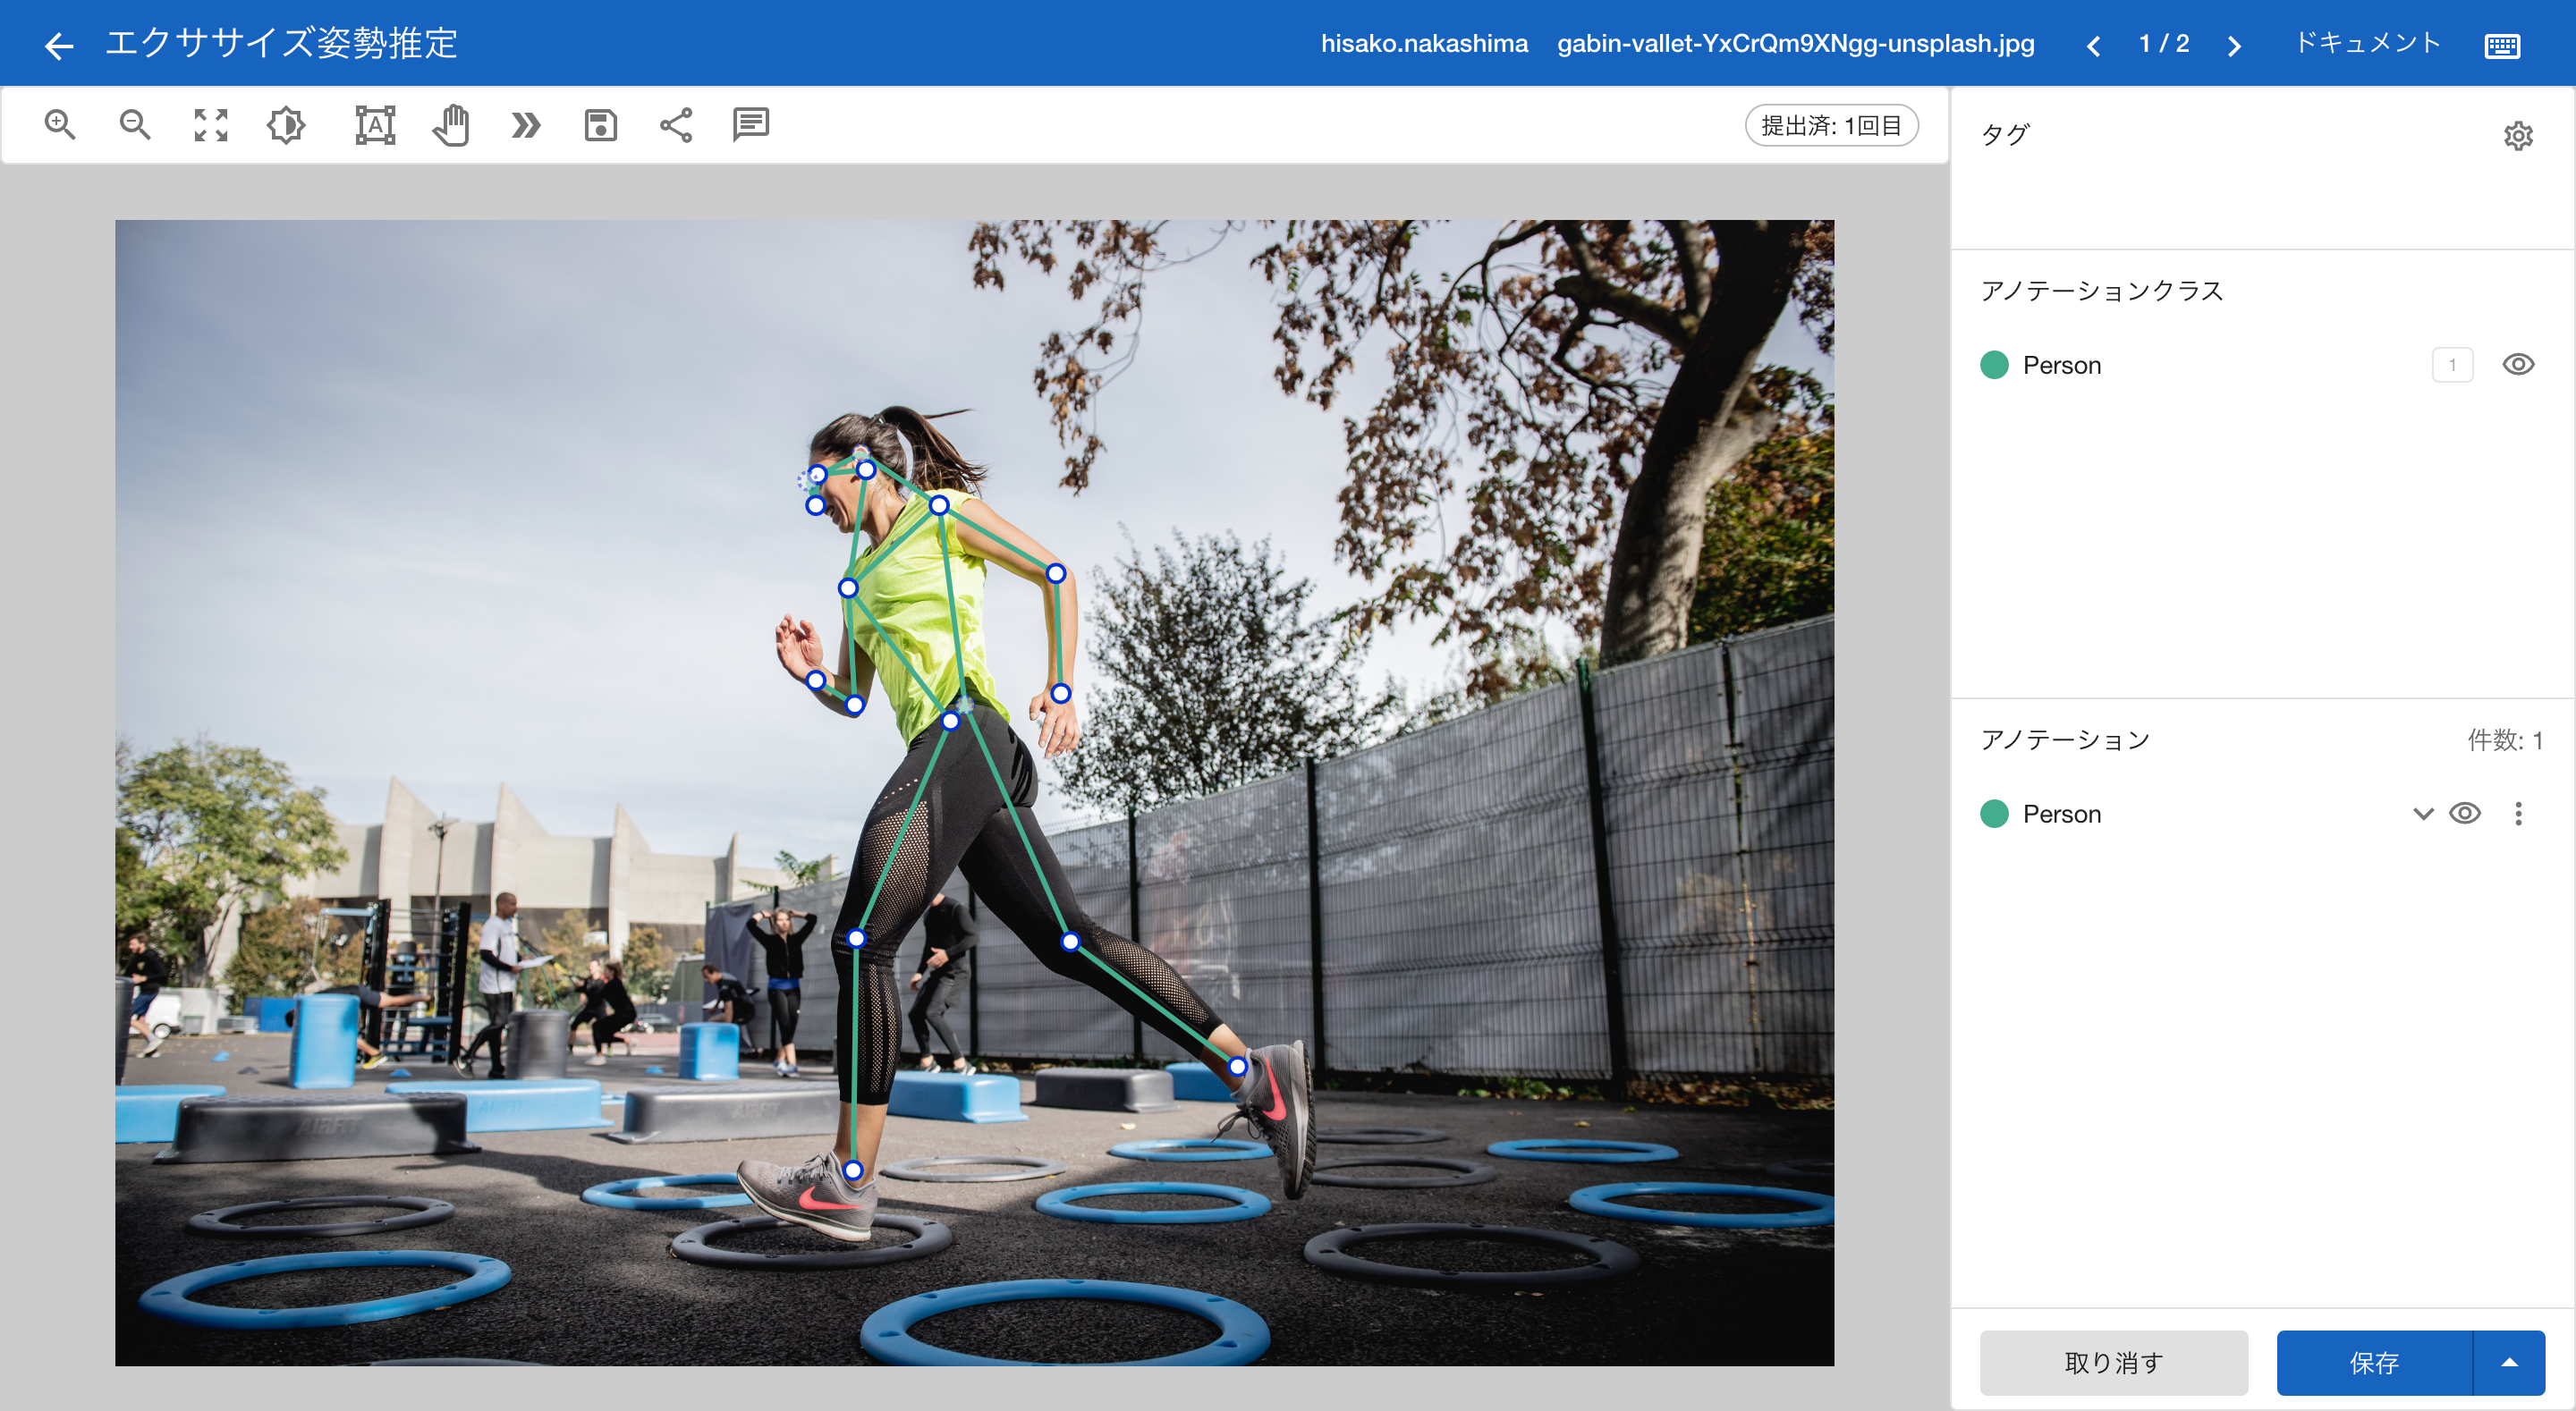This screenshot has width=2576, height=1411.
Task: Click the zoom in magnifier icon
Action: (60, 125)
